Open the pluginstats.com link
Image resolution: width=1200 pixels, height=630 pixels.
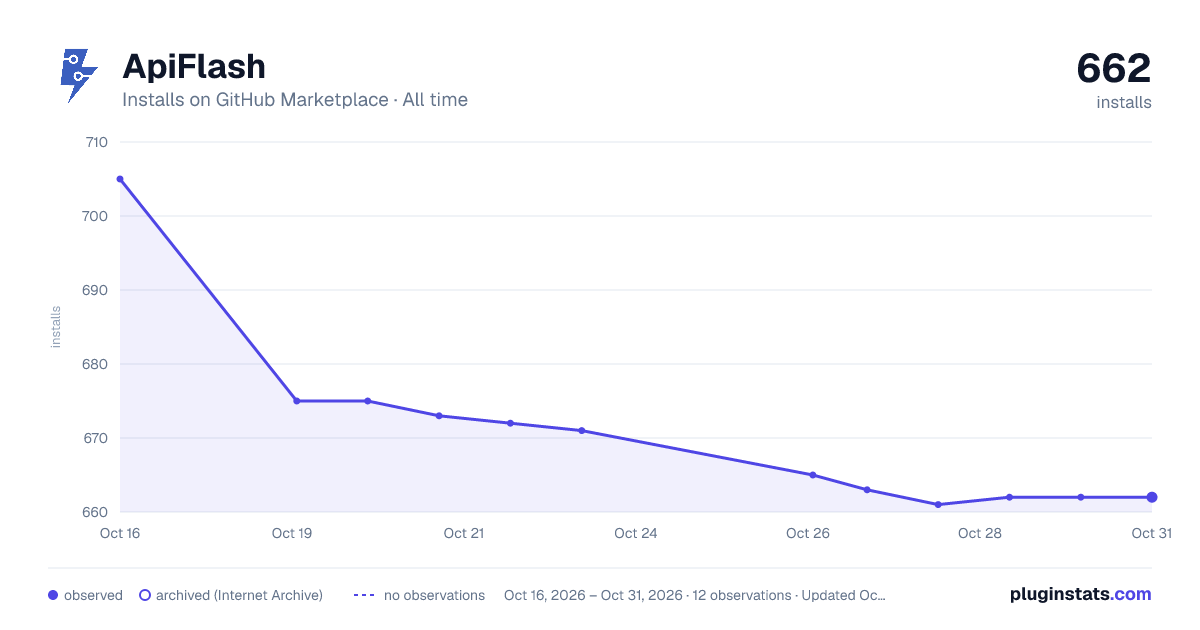click(1080, 594)
